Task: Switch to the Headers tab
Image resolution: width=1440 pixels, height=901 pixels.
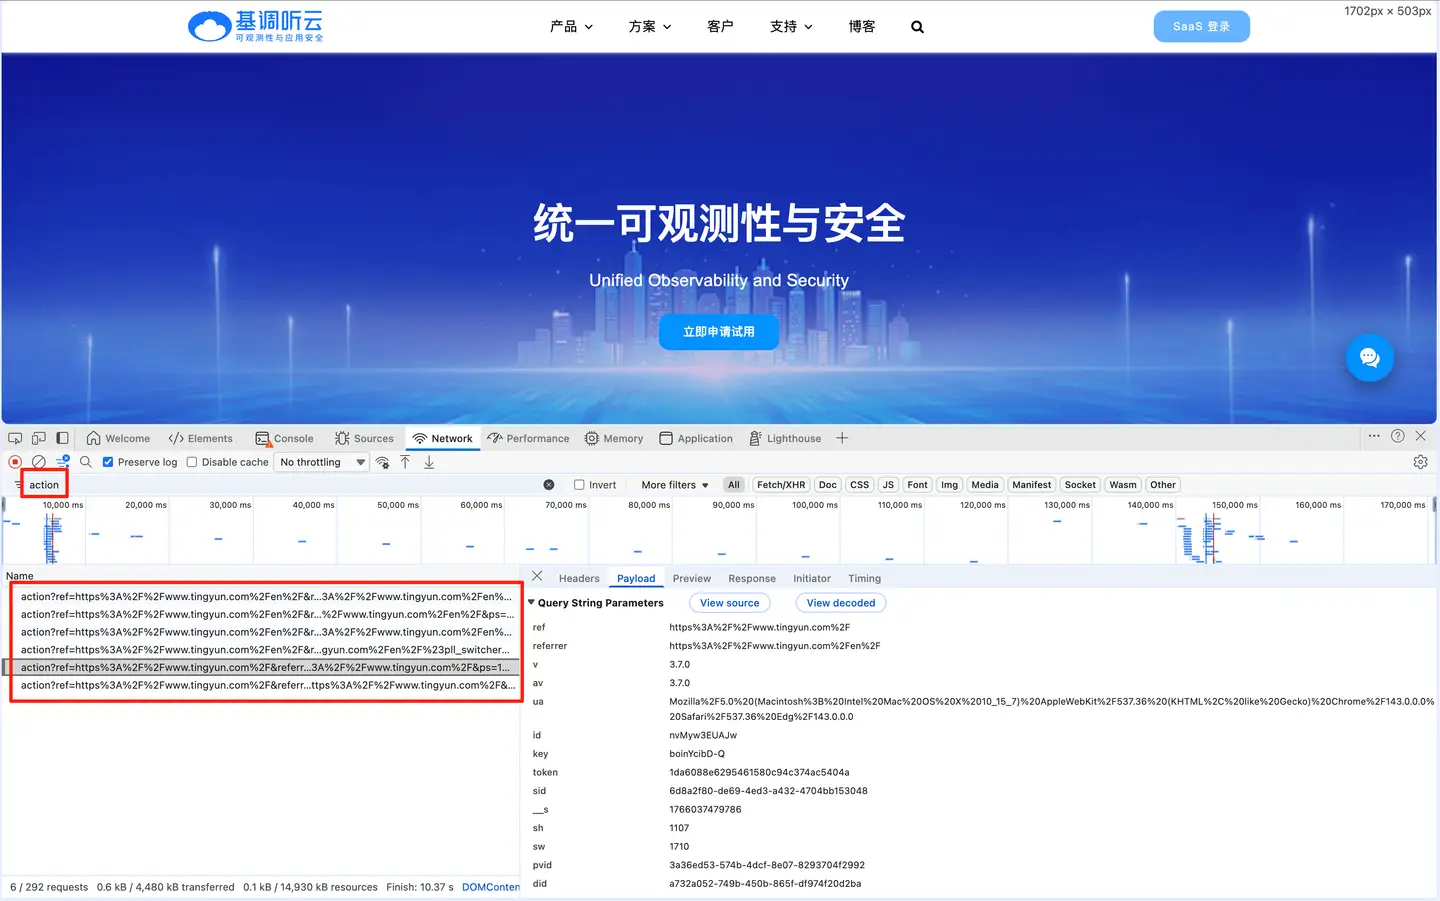Action: (x=579, y=578)
